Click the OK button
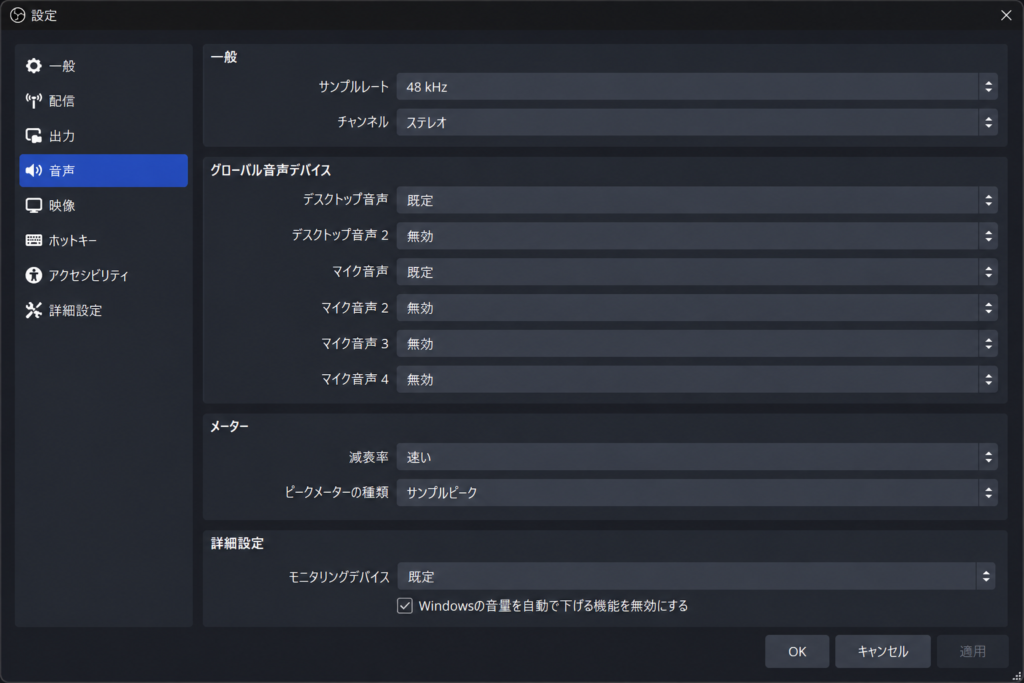The height and width of the screenshot is (683, 1024). (797, 652)
